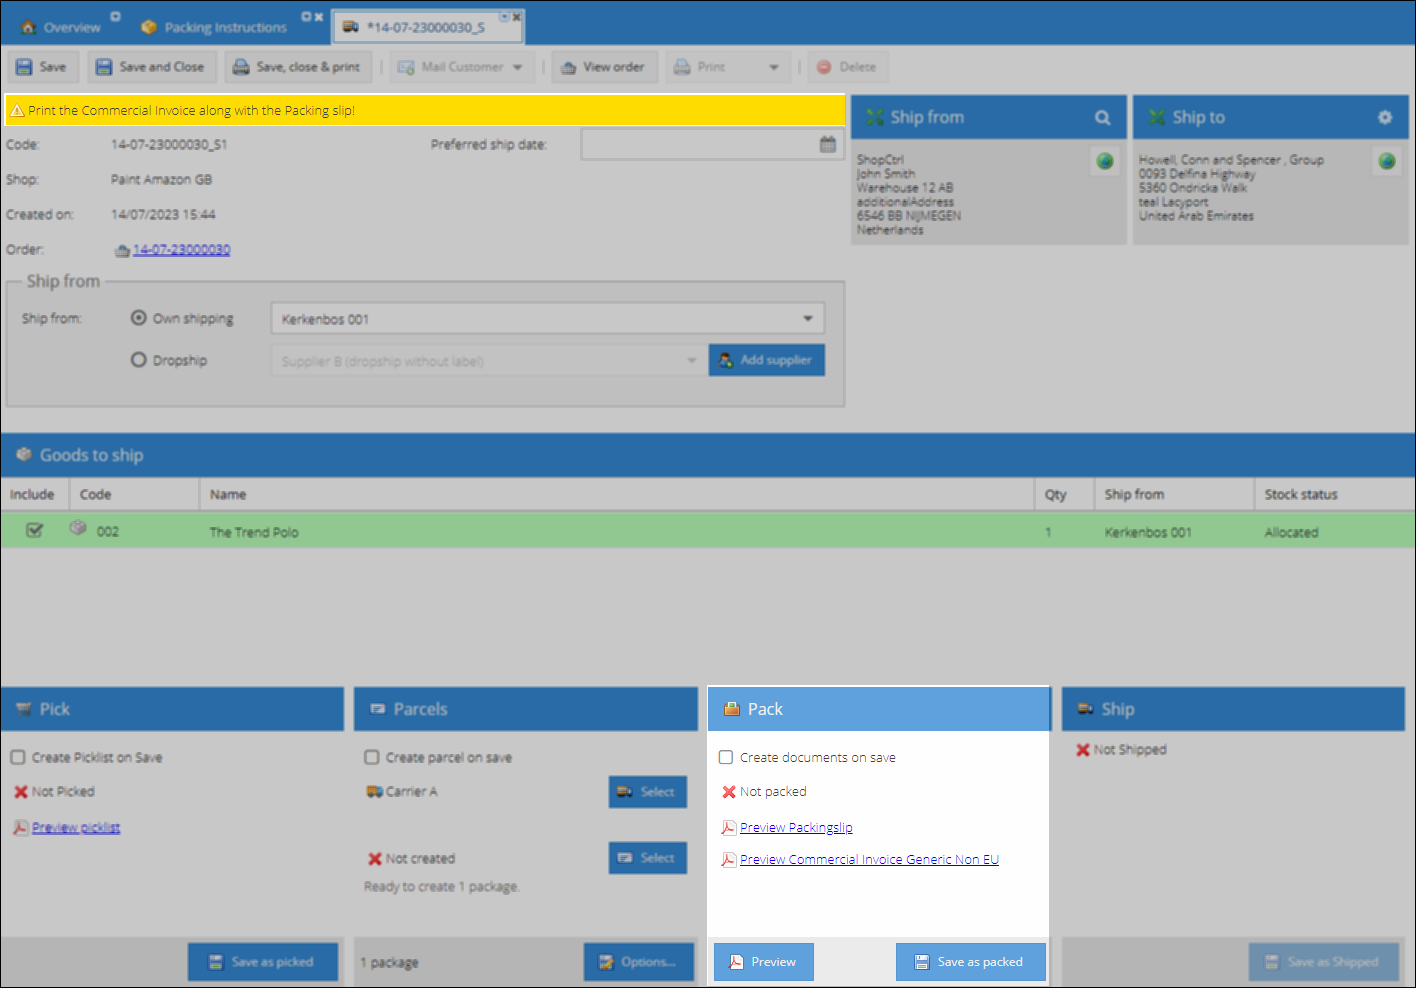Click the PDF icon next to Preview picklist
Image resolution: width=1416 pixels, height=988 pixels.
coord(21,827)
